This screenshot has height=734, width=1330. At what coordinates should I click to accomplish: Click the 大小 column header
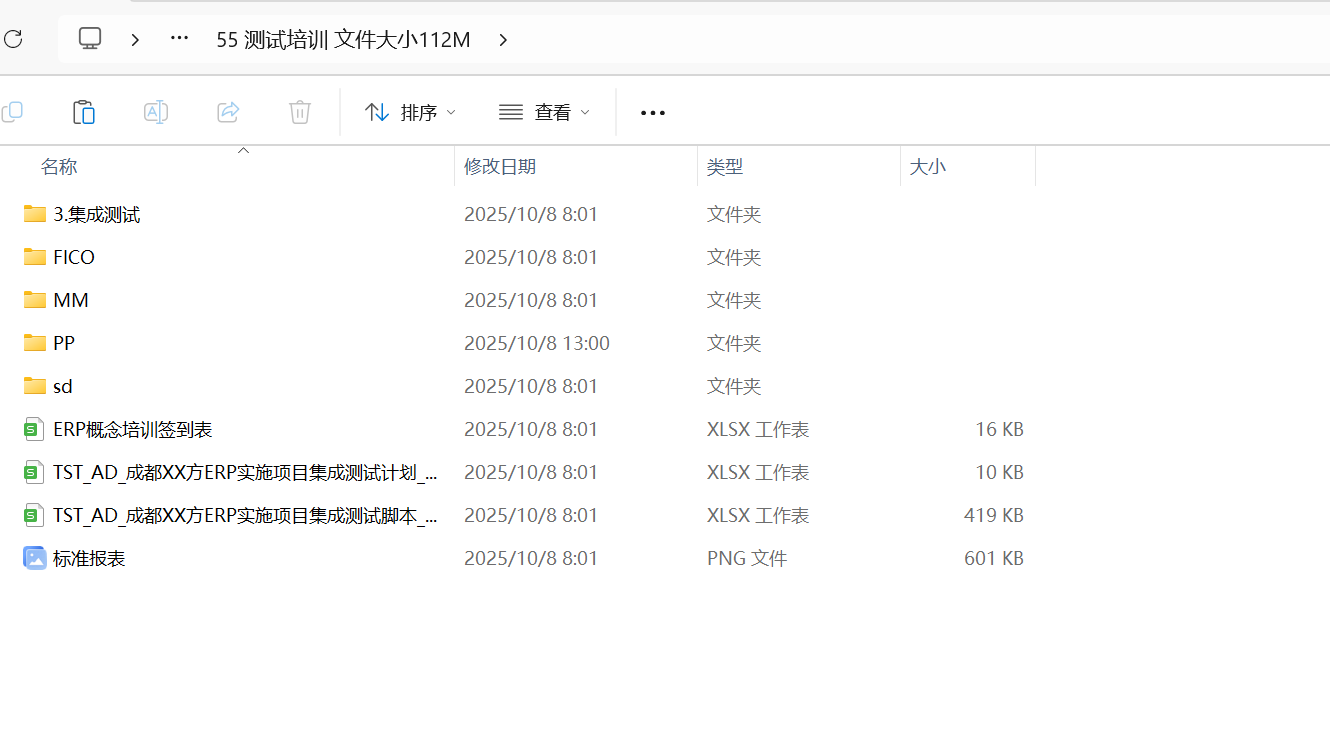coord(927,167)
